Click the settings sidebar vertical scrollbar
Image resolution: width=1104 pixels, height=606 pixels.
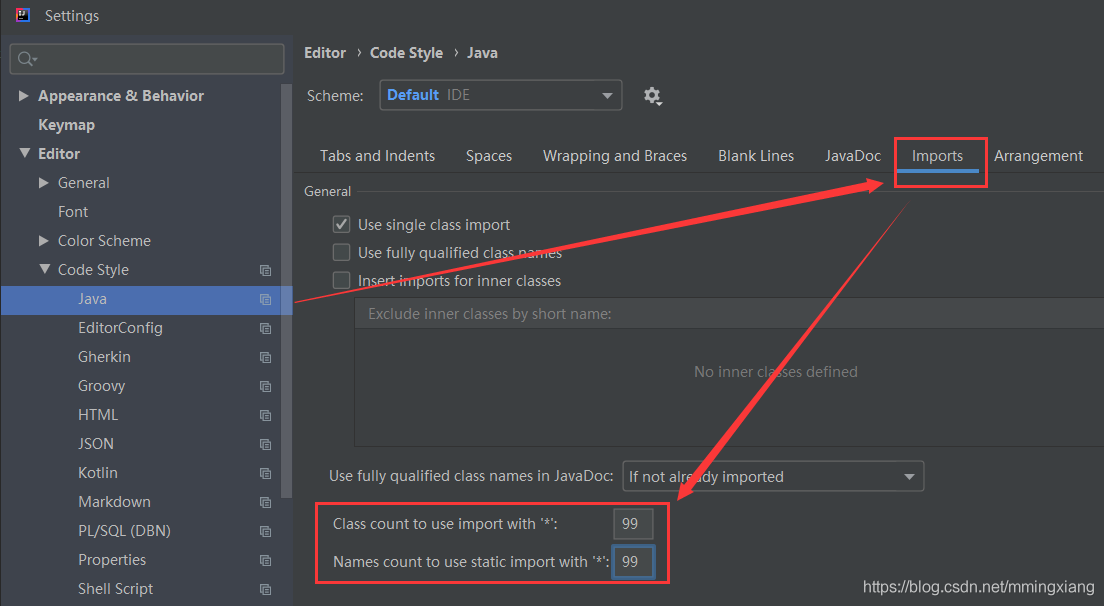(x=287, y=300)
